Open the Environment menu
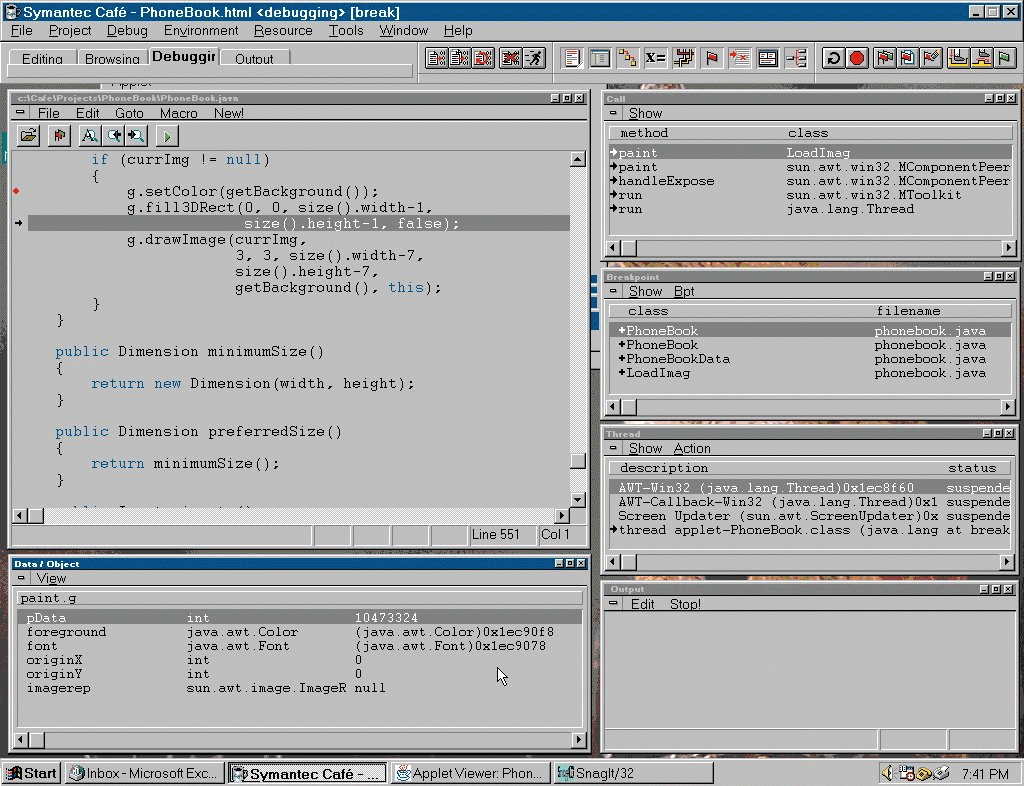1024x786 pixels. click(x=201, y=31)
